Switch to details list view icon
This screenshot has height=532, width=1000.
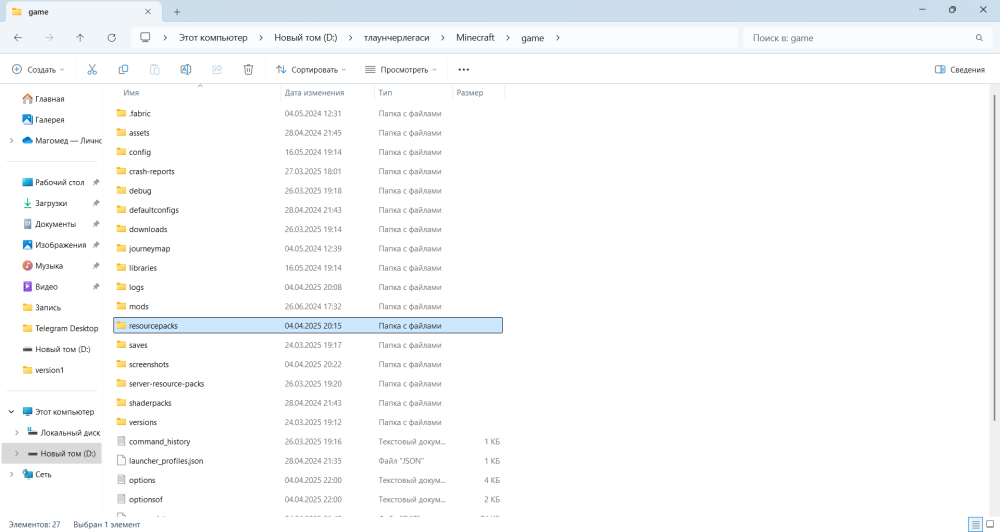(x=976, y=524)
